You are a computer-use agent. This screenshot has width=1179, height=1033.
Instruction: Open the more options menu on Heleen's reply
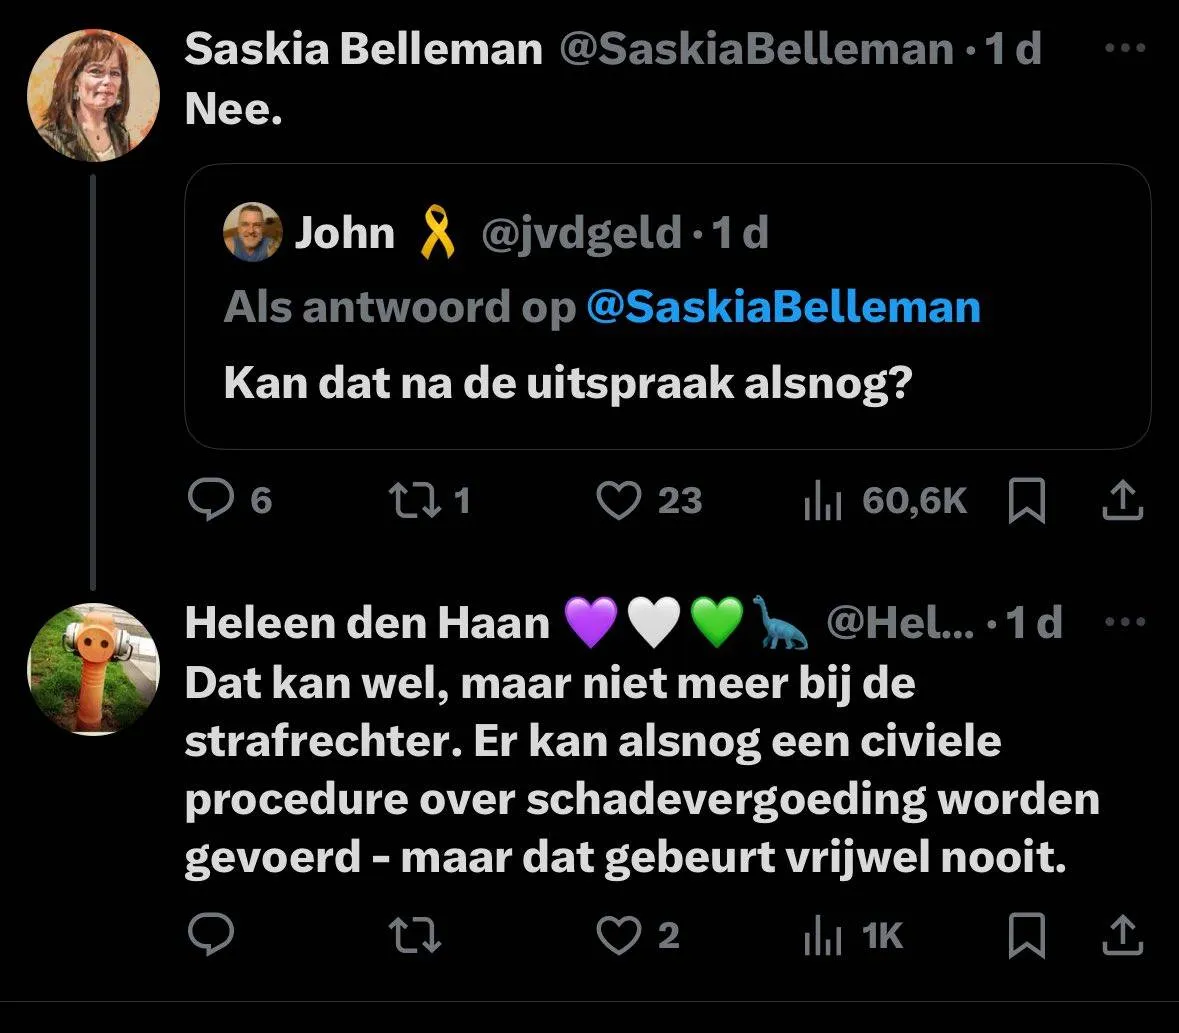coord(1126,620)
